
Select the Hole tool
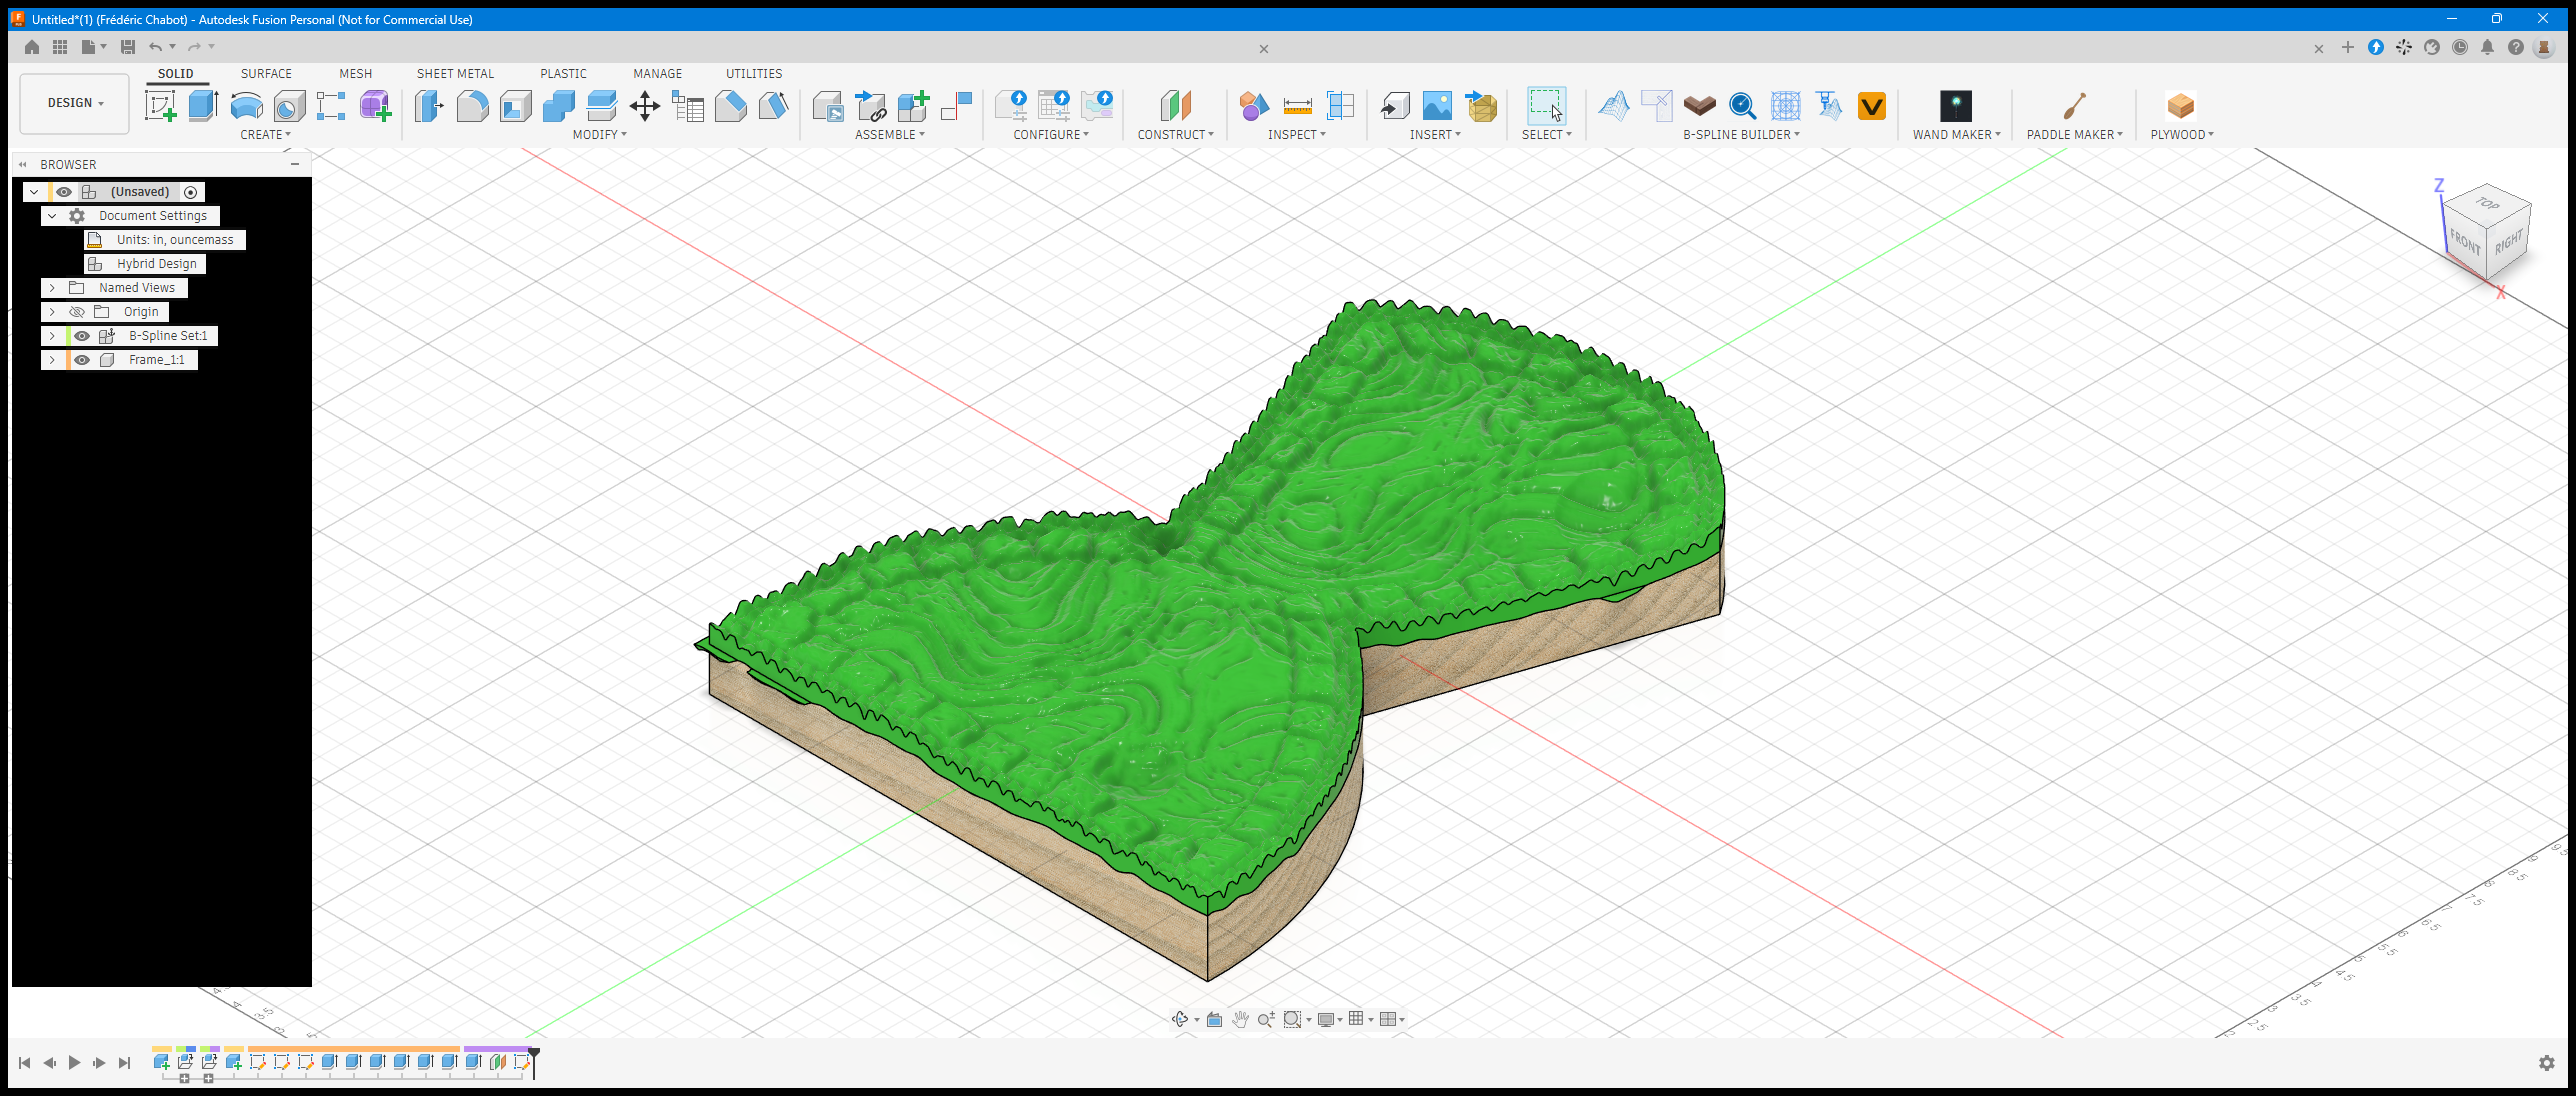tap(290, 106)
